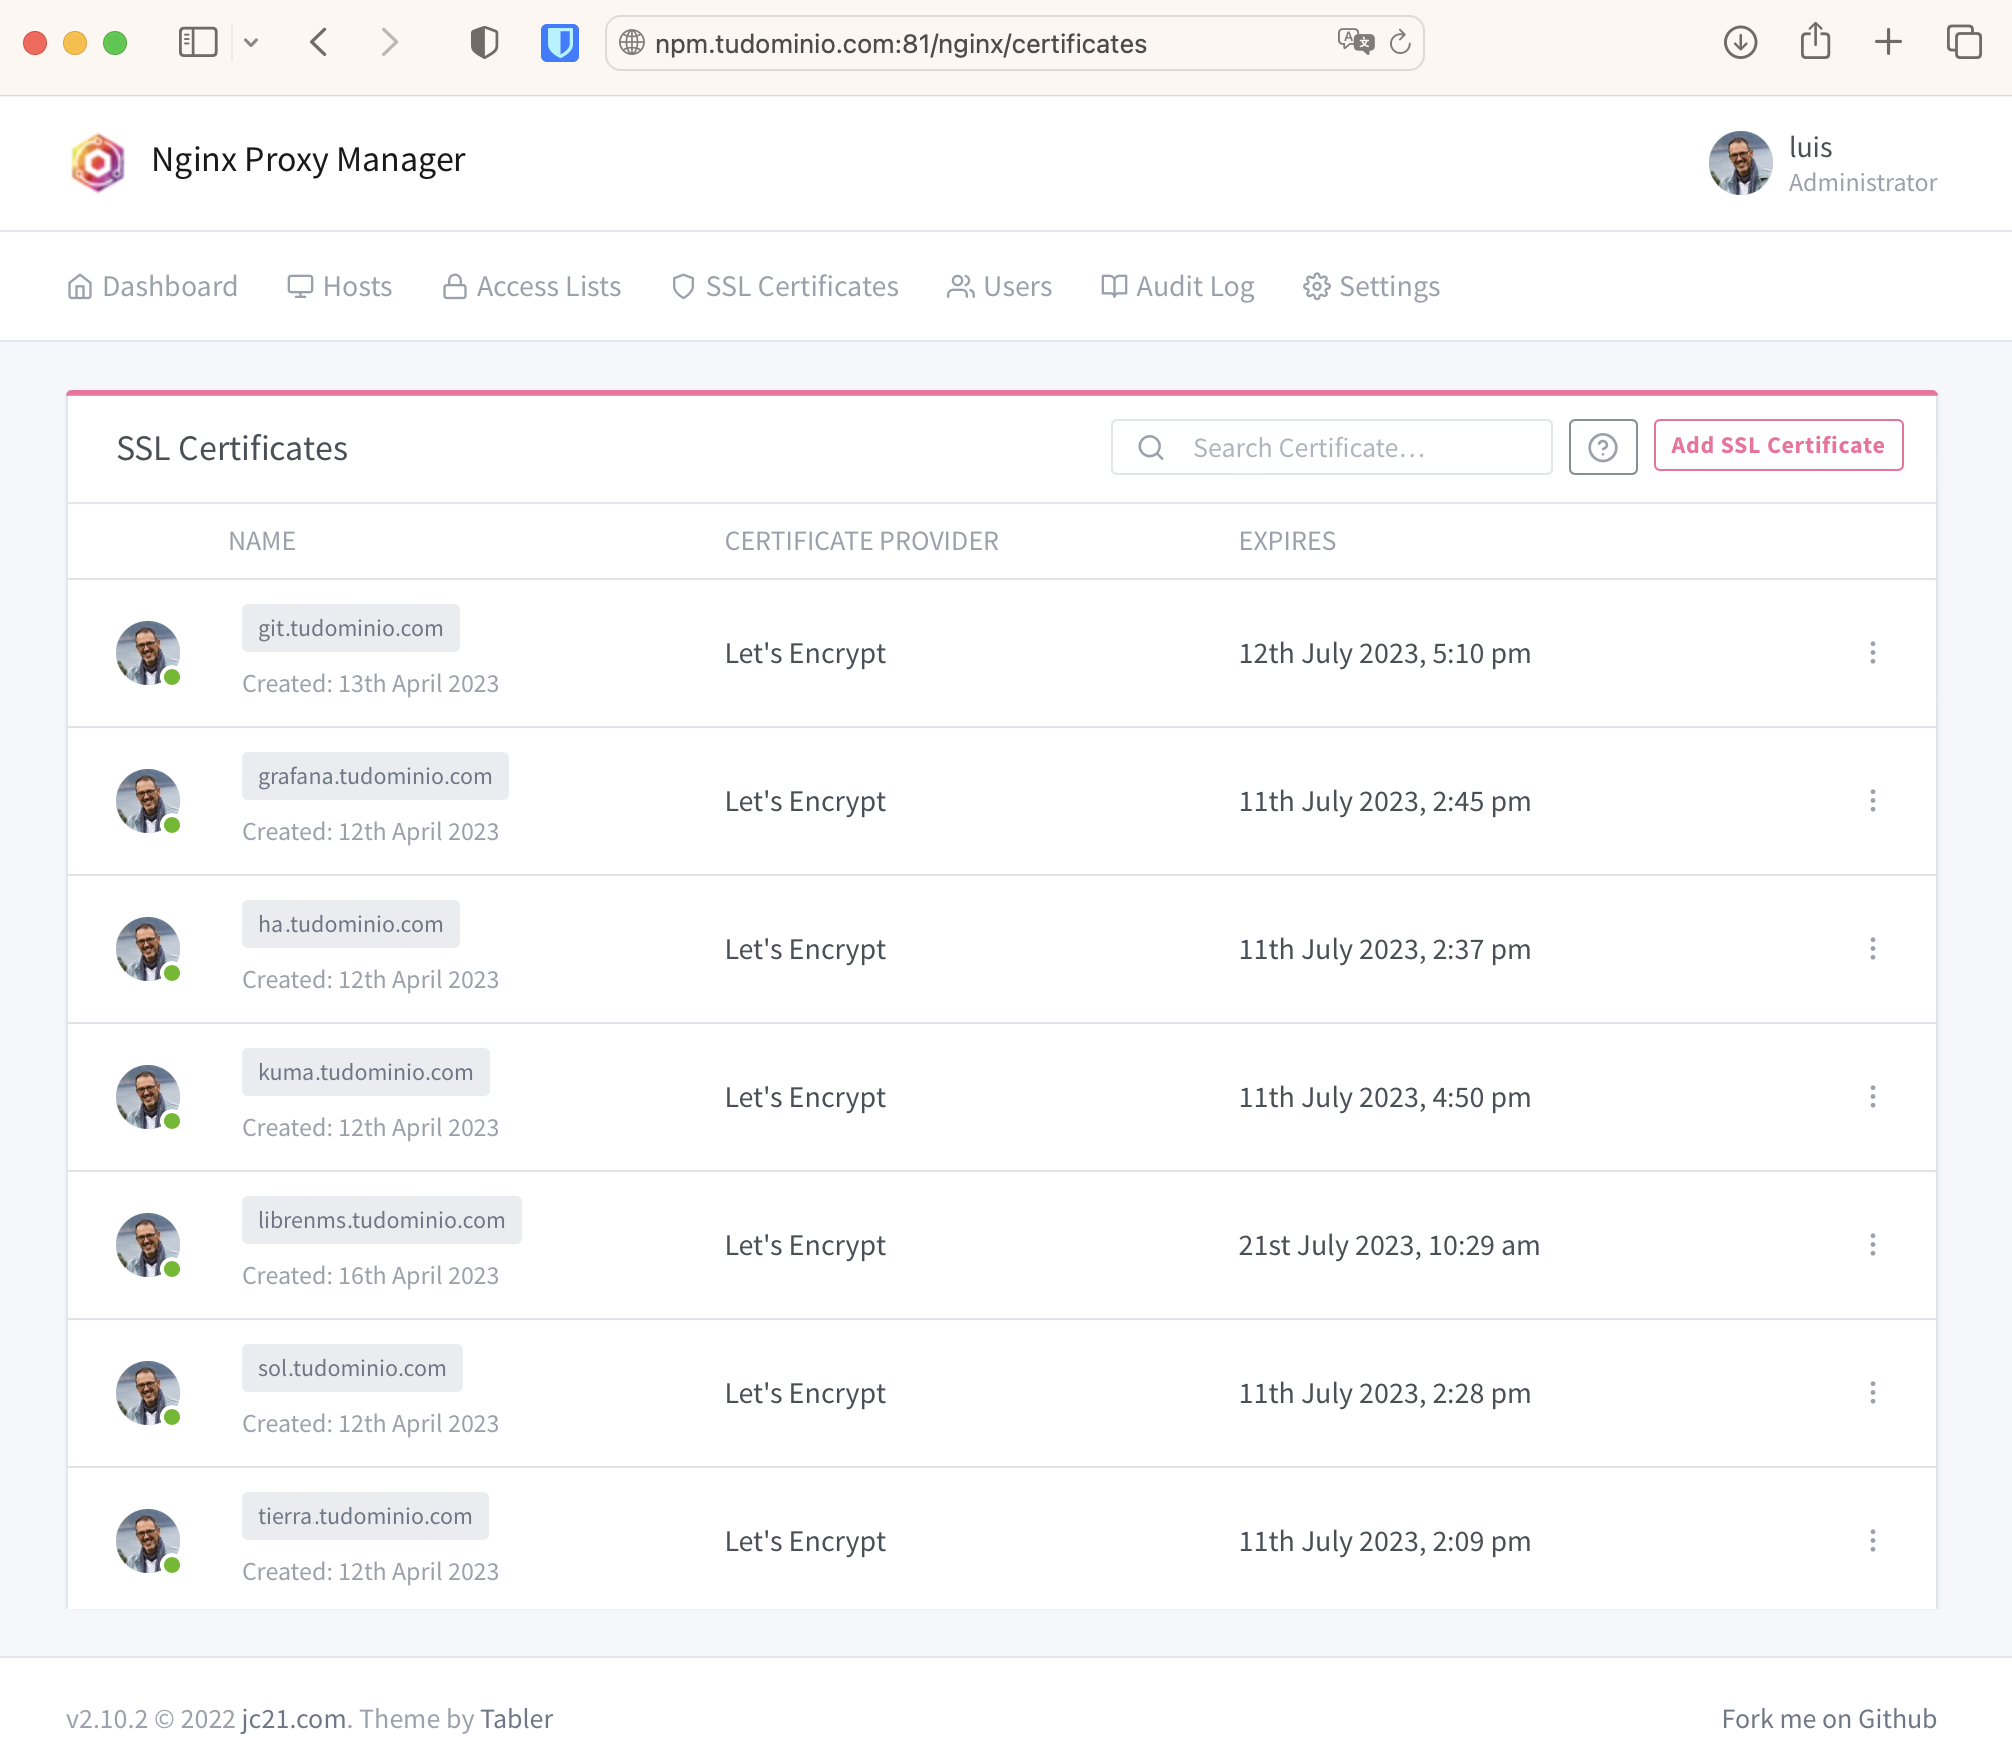The width and height of the screenshot is (2012, 1762).
Task: Click expiry 12th July 2023, 5:10 pm
Action: point(1385,653)
